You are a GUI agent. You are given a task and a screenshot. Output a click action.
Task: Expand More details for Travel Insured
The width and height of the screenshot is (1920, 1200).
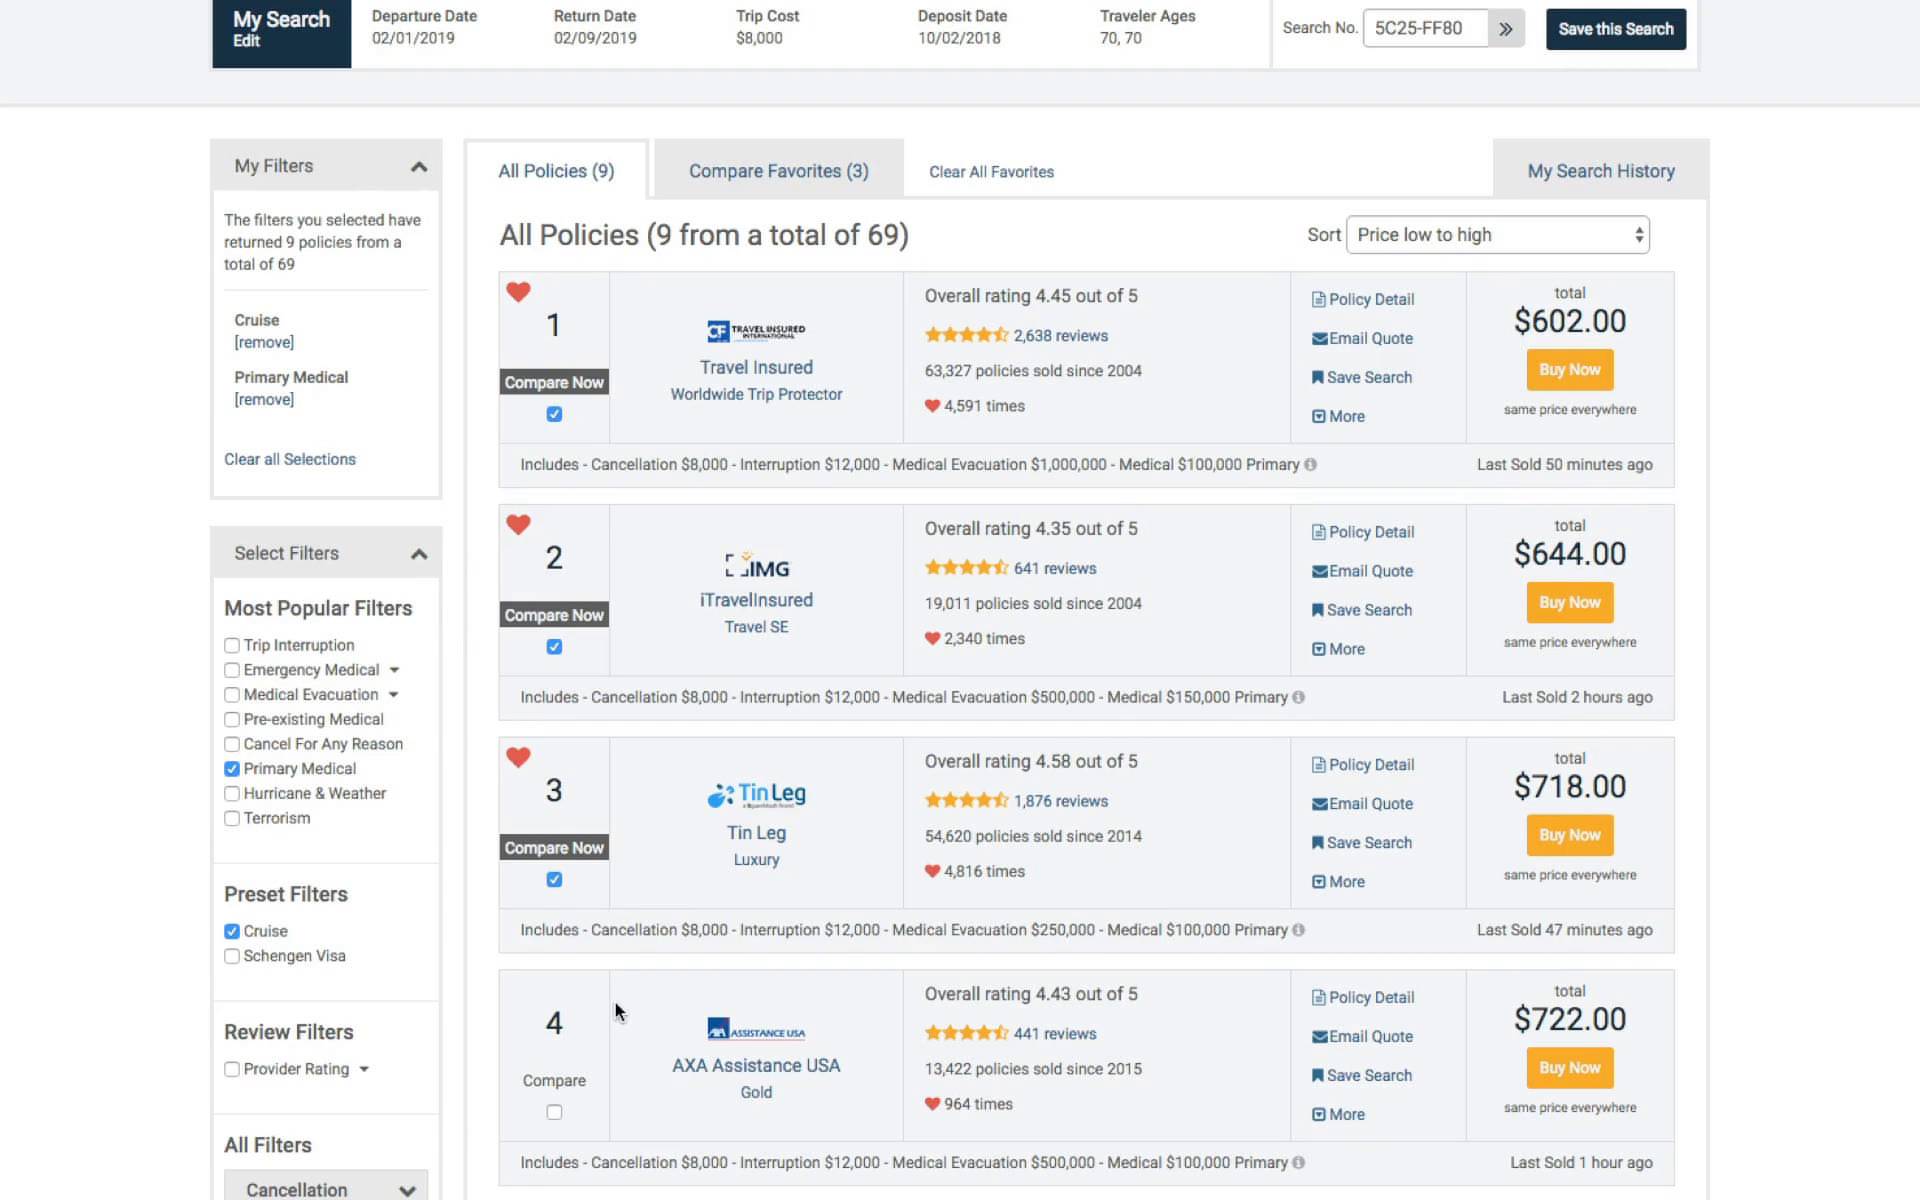click(x=1338, y=416)
